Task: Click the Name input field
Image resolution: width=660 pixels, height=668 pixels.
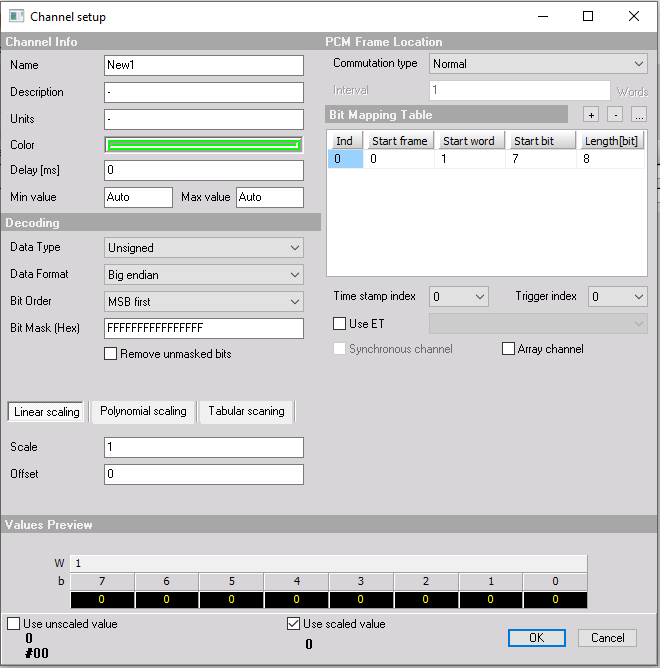Action: tap(204, 65)
